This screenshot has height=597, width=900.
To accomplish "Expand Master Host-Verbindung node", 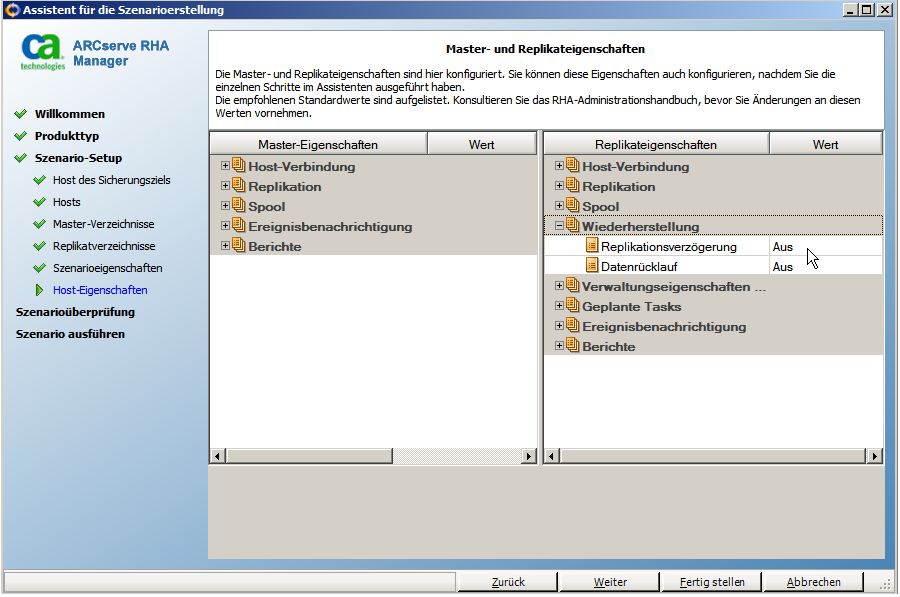I will 226,166.
